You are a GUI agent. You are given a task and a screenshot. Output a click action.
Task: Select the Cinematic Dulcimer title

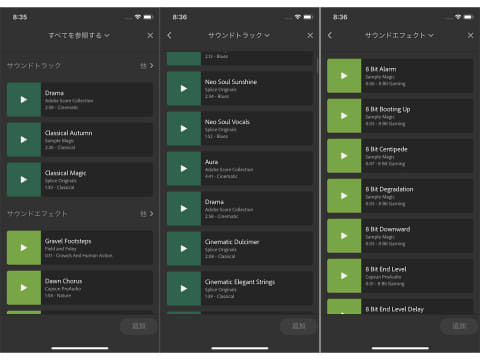coord(232,242)
